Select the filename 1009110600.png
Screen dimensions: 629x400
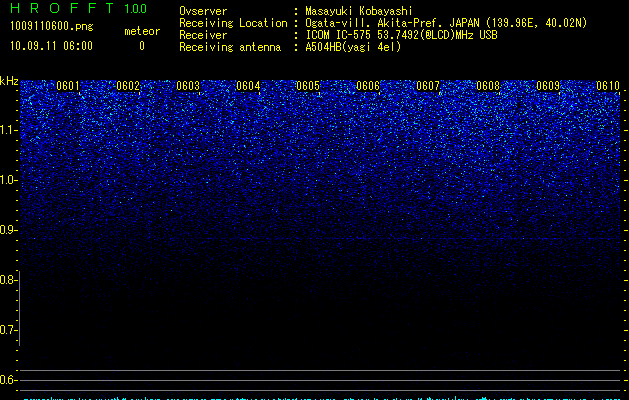click(52, 26)
